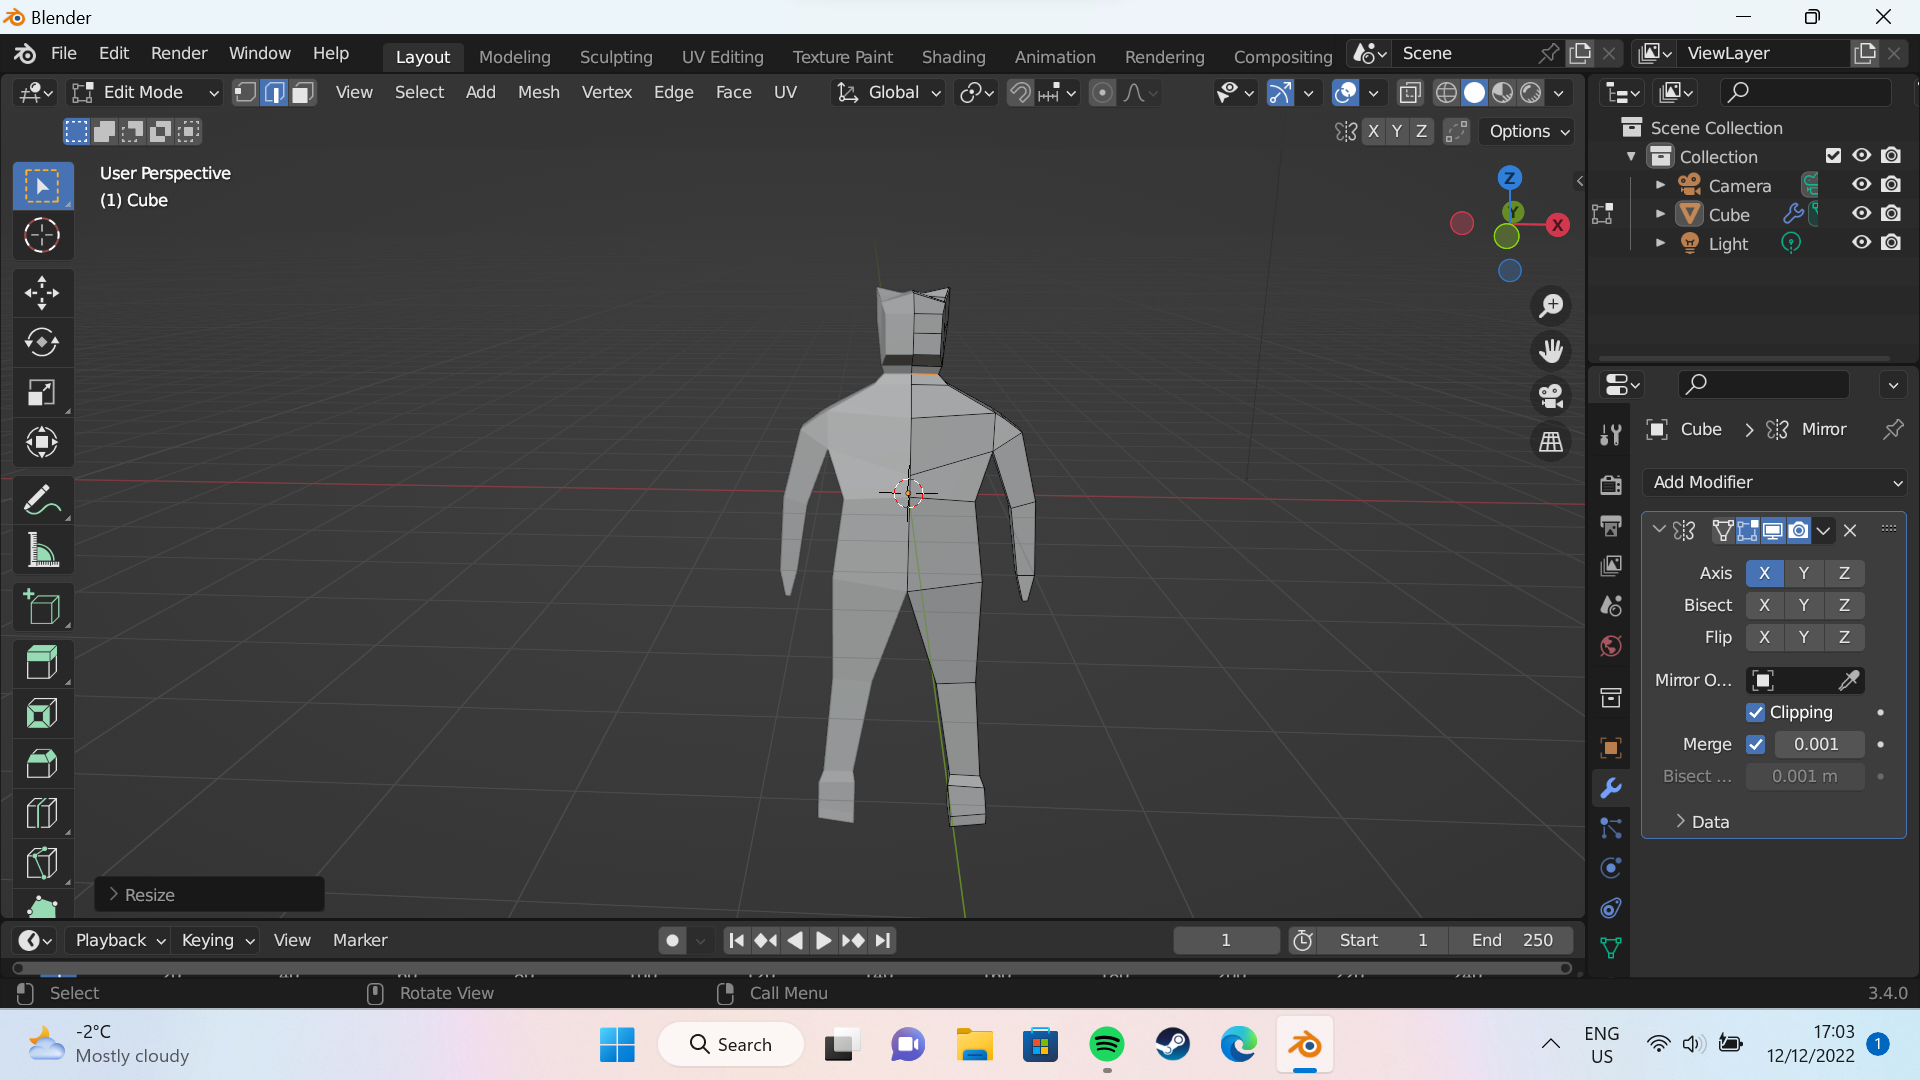Open the Render properties tab
This screenshot has height=1080, width=1920.
[x=1610, y=485]
